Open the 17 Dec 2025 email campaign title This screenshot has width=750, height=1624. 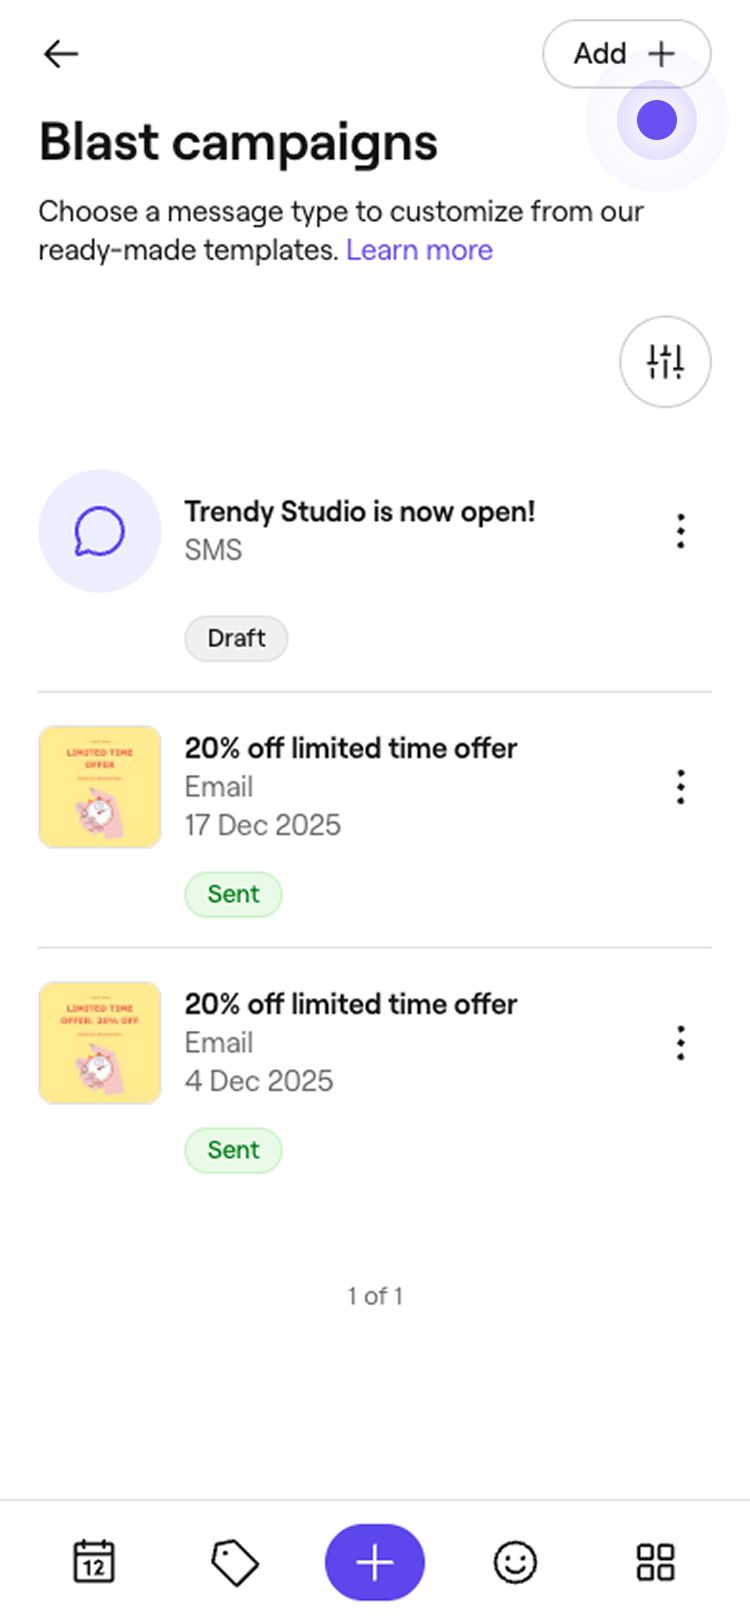click(x=350, y=748)
